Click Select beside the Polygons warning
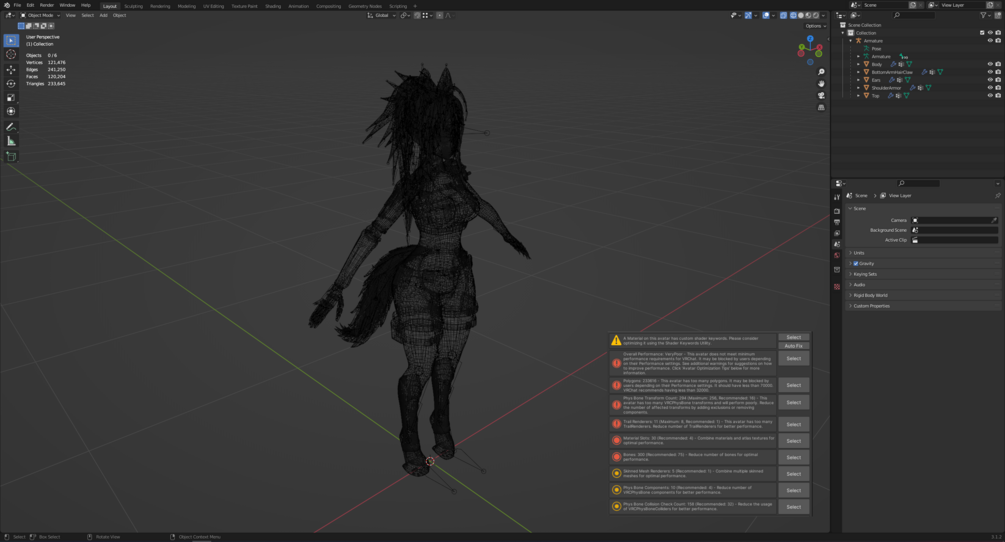Screen dimensions: 1005x542 click(x=793, y=385)
